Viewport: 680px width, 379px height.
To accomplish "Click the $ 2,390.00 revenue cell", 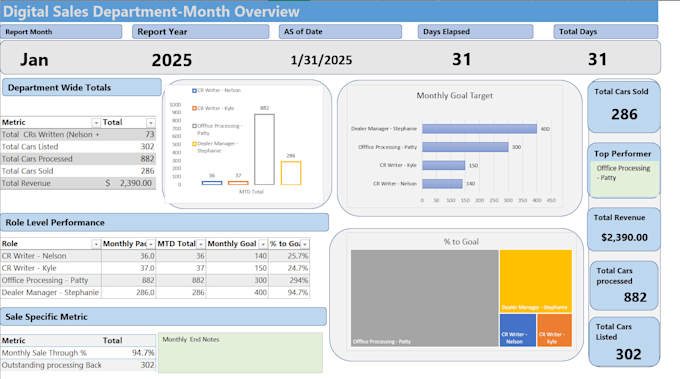I will 129,183.
